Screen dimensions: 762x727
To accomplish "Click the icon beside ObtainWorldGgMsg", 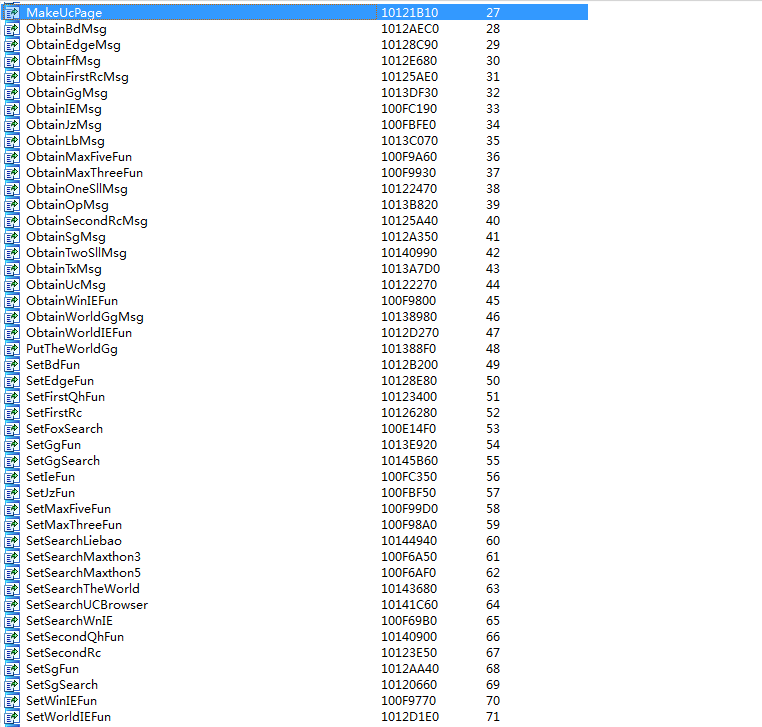I will pyautogui.click(x=12, y=317).
